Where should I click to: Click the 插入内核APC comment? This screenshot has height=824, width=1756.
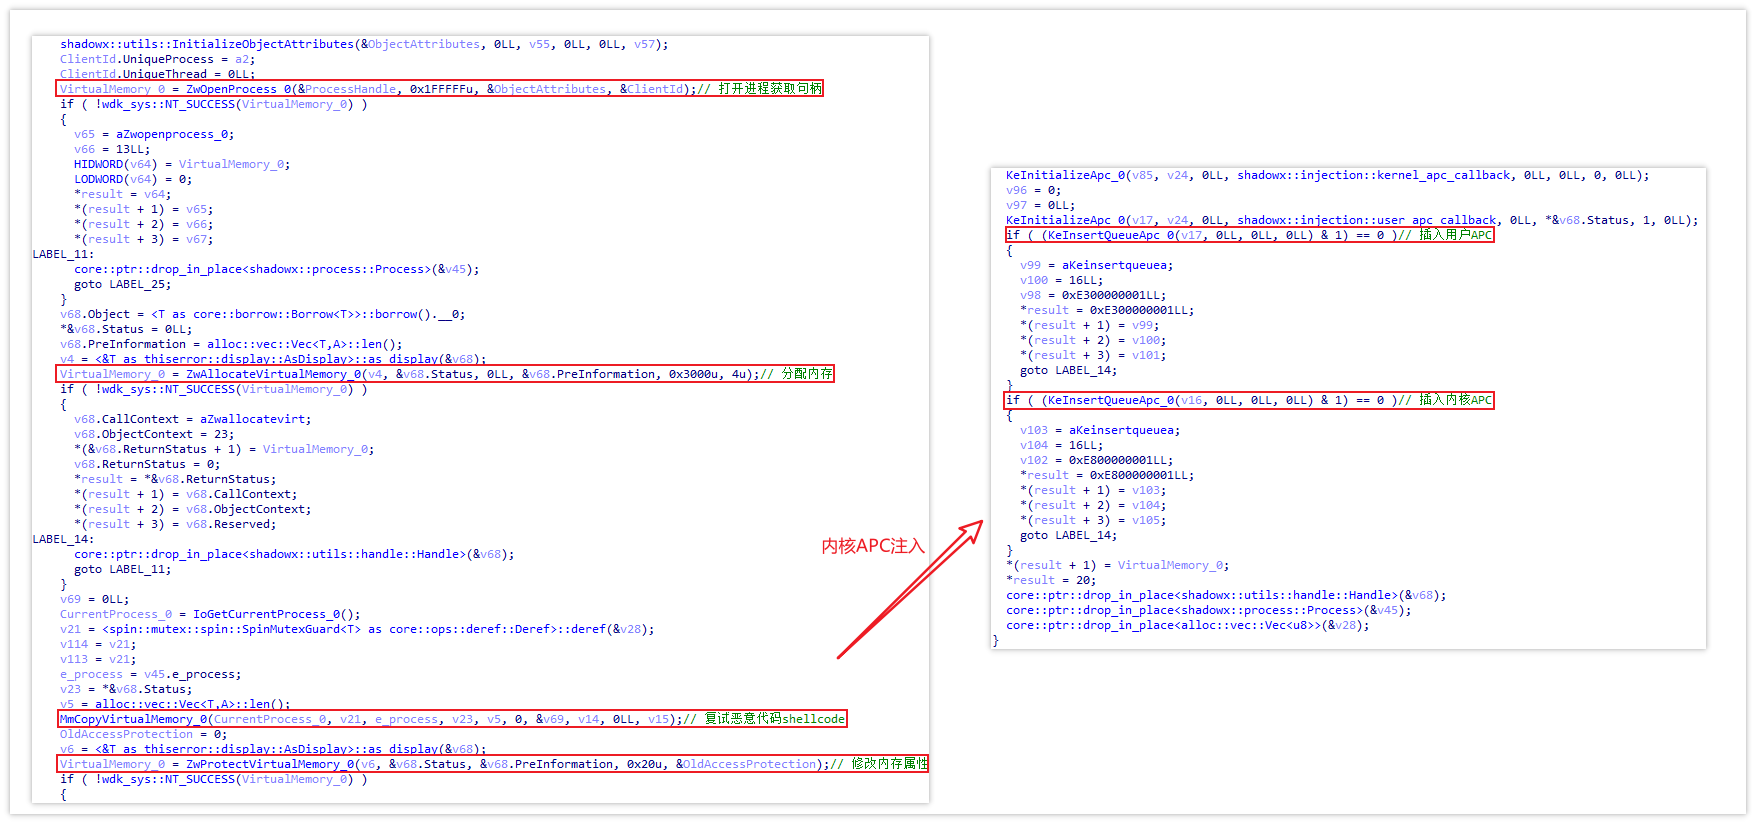1455,400
